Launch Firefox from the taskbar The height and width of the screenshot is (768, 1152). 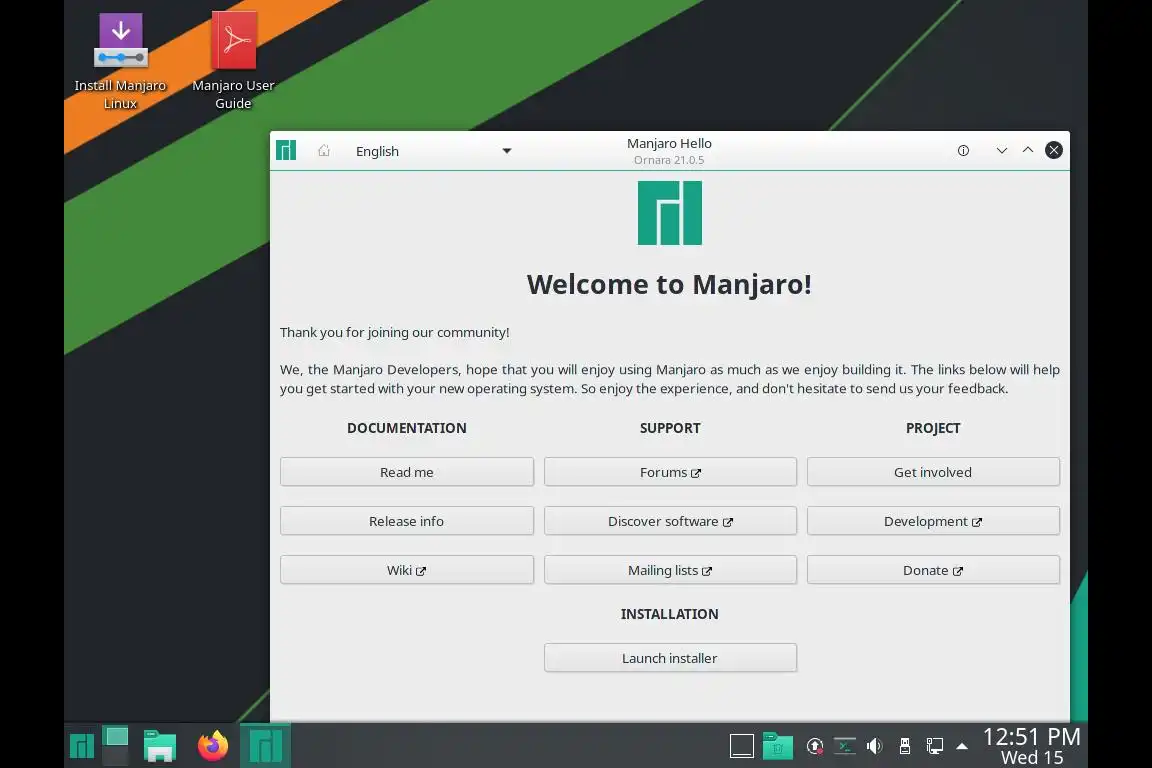click(x=213, y=746)
